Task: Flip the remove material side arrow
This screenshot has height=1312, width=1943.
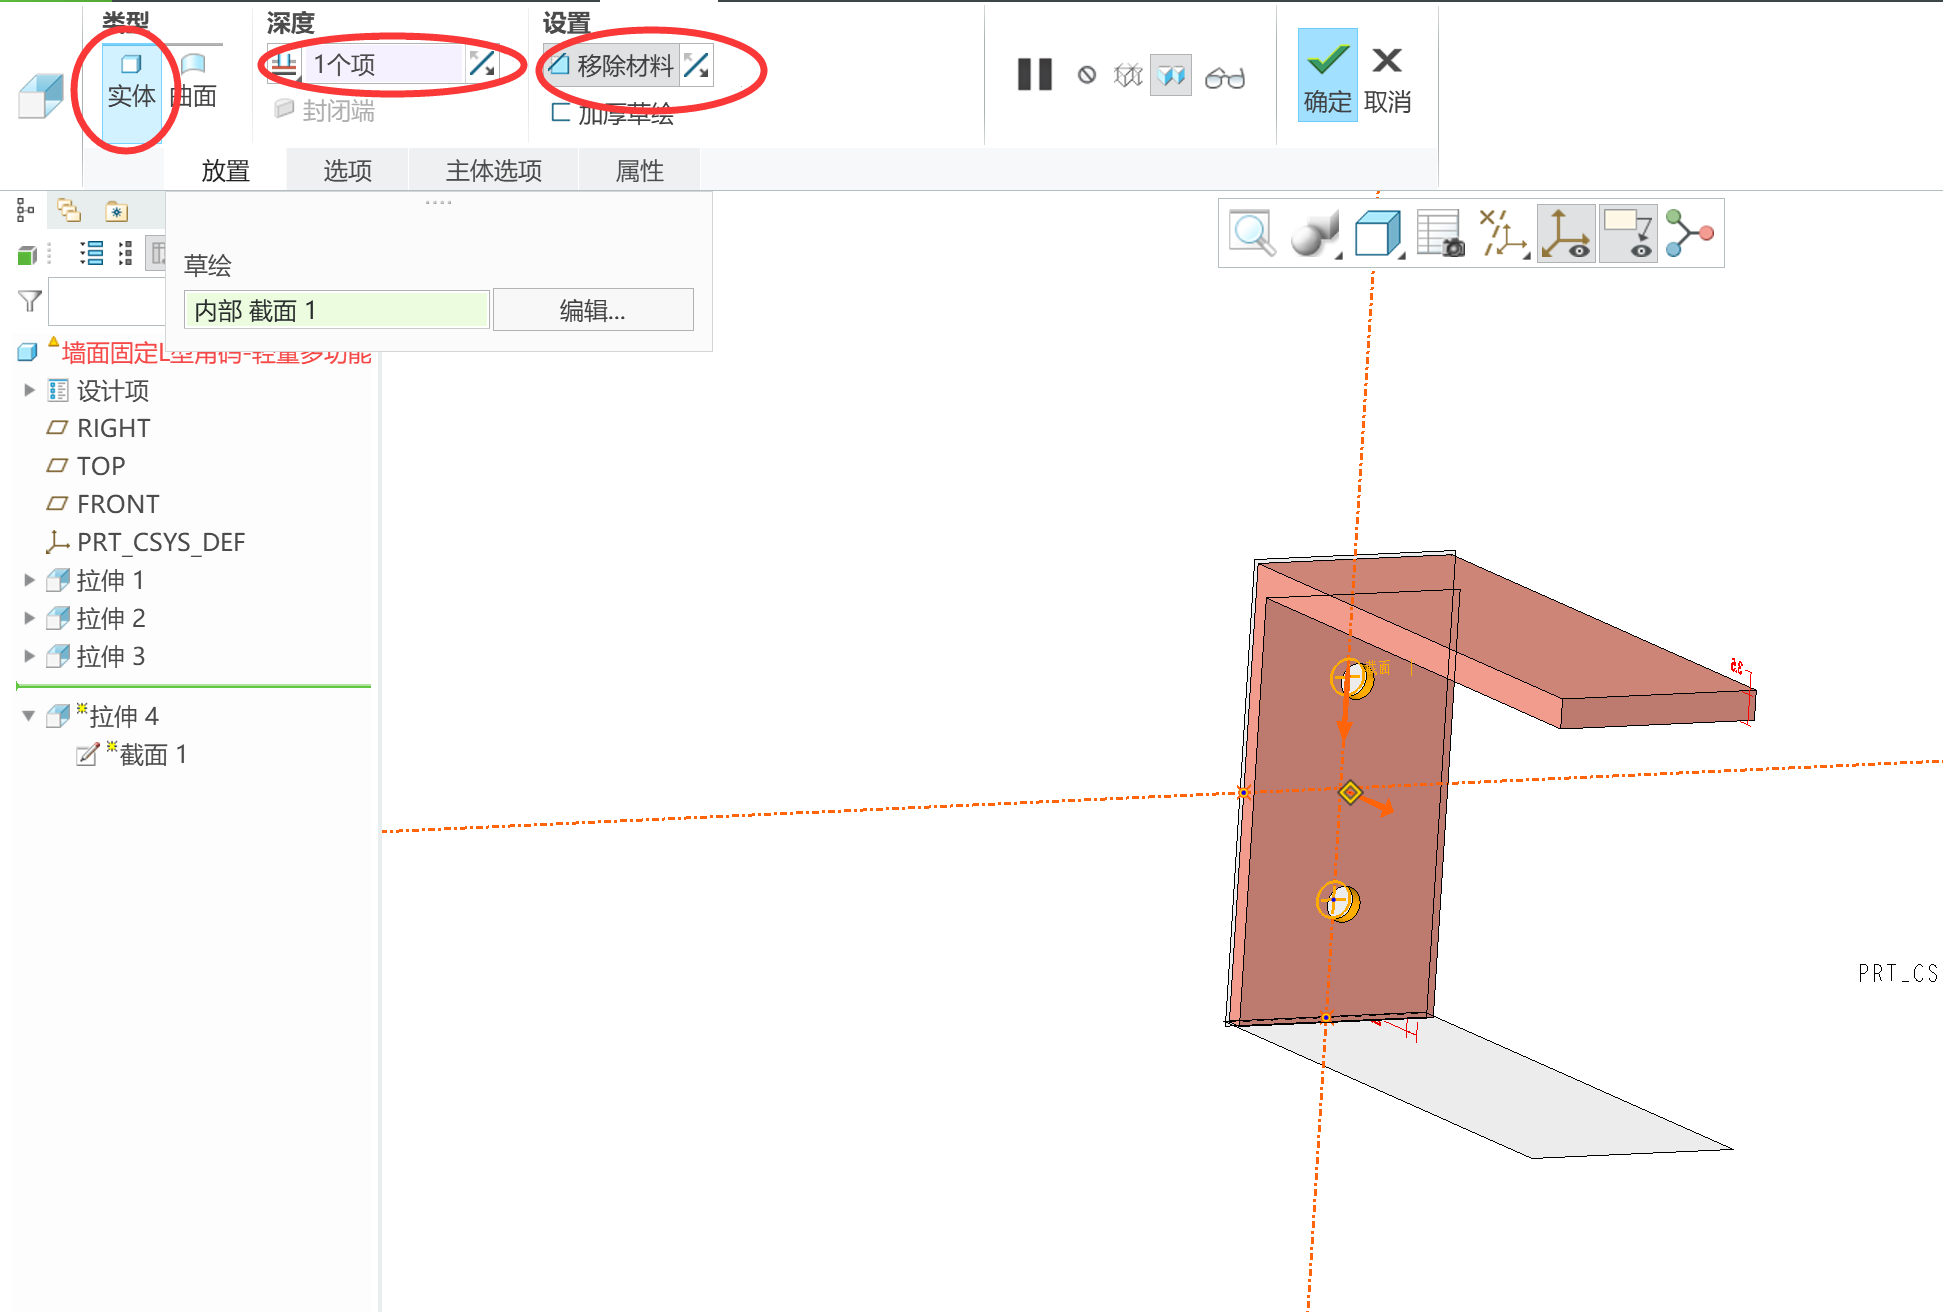Action: point(697,66)
